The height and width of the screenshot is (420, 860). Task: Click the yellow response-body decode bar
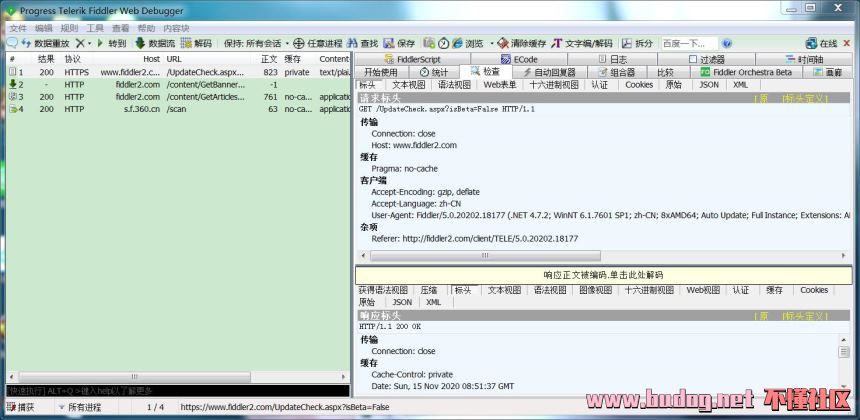tap(603, 275)
